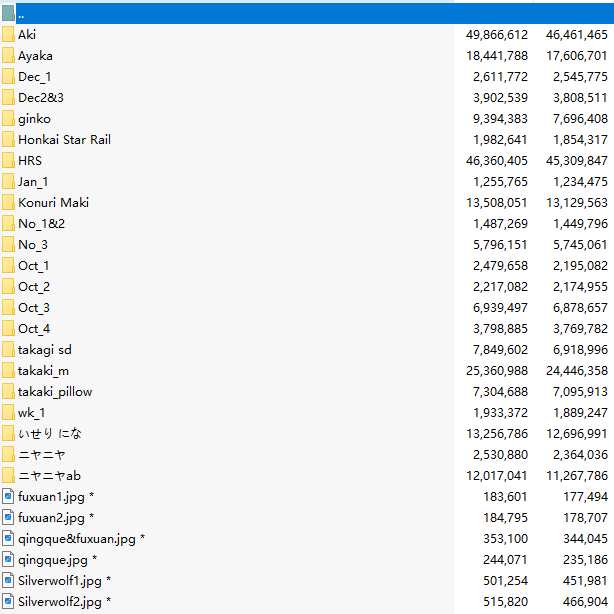Viewport: 614px width, 614px height.
Task: Click size value 183,601 for fuxuan1.jpg
Action: click(505, 497)
